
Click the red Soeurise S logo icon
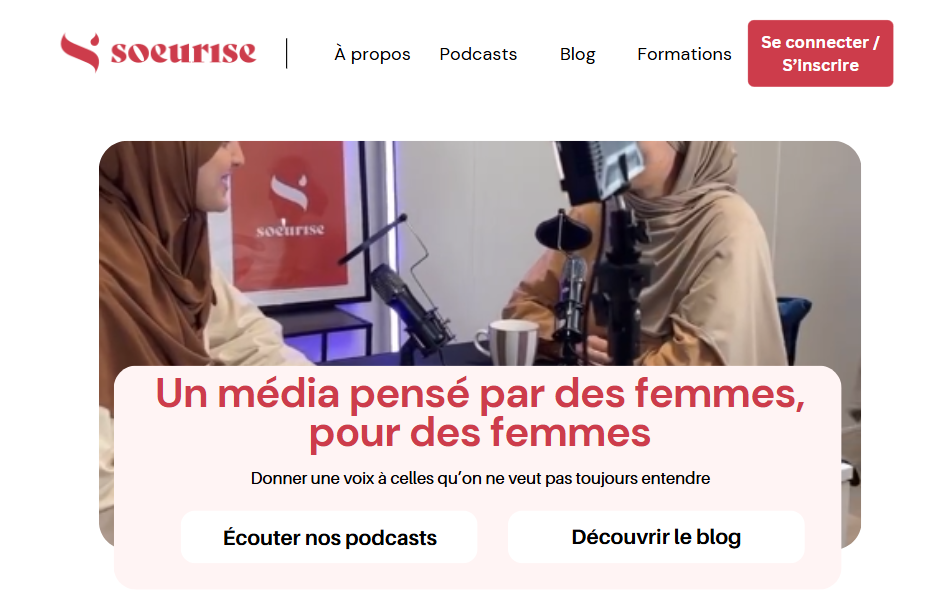[80, 52]
